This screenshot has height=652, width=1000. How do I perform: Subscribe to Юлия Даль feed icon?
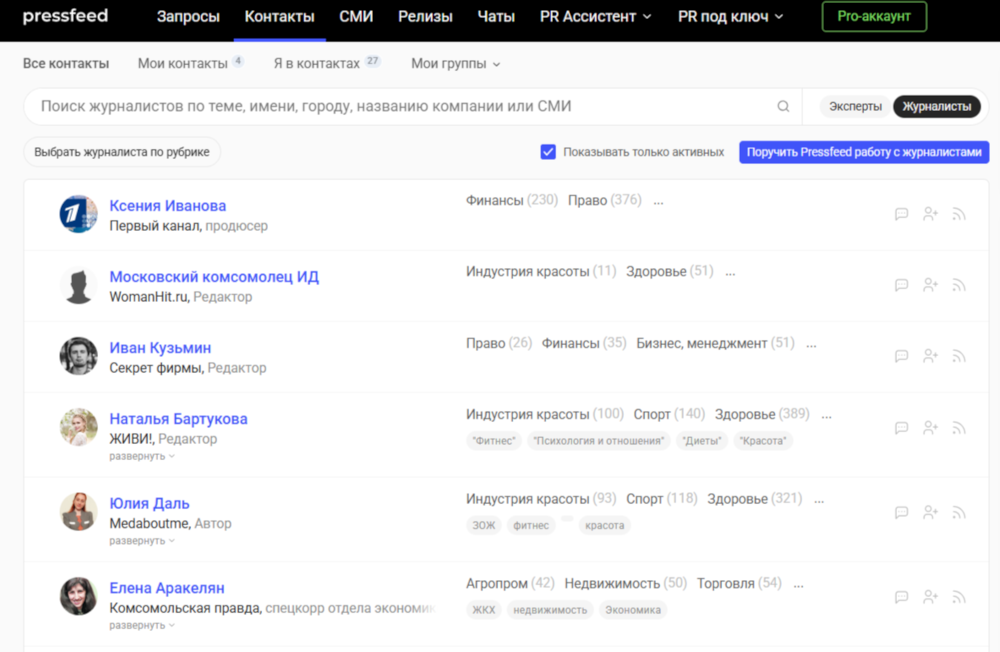[959, 512]
